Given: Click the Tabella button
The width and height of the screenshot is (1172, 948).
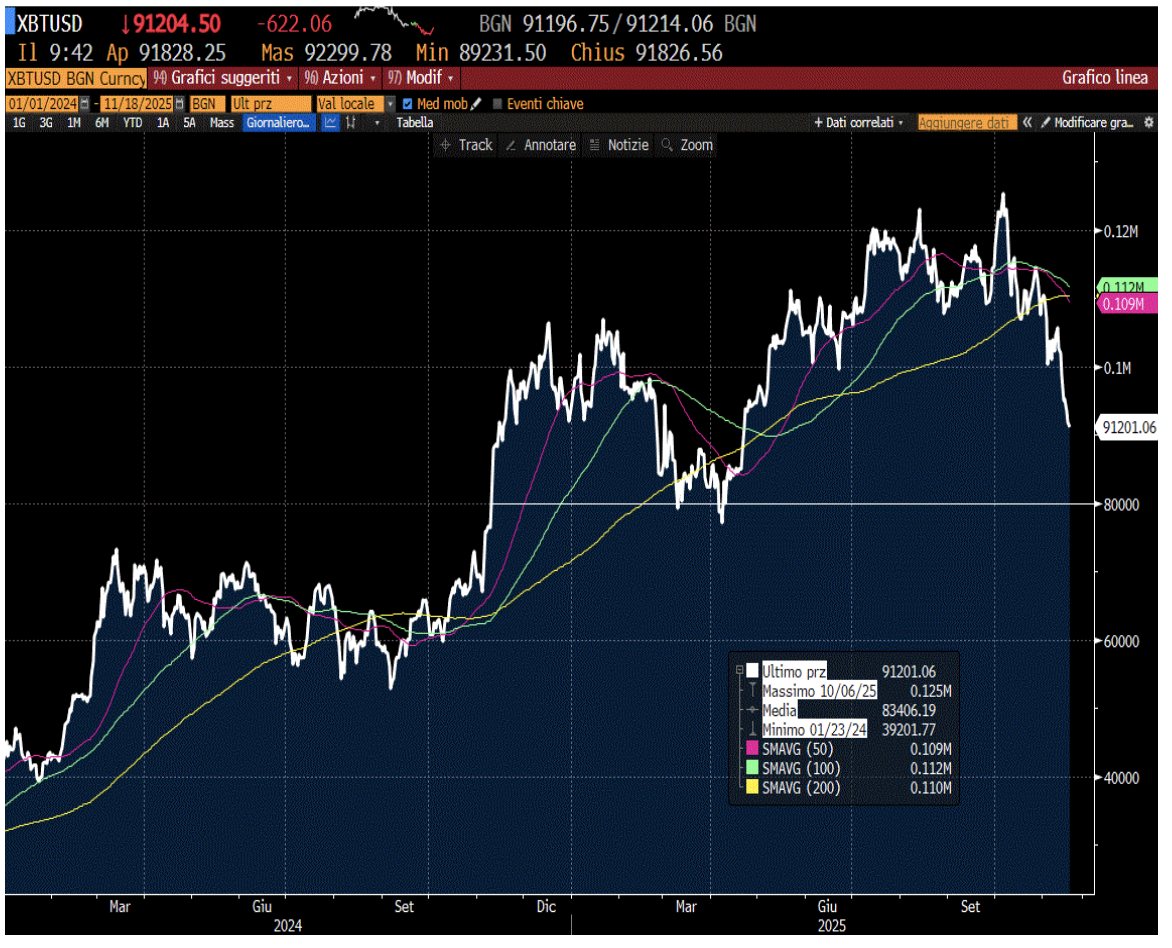Looking at the screenshot, I should pyautogui.click(x=414, y=122).
